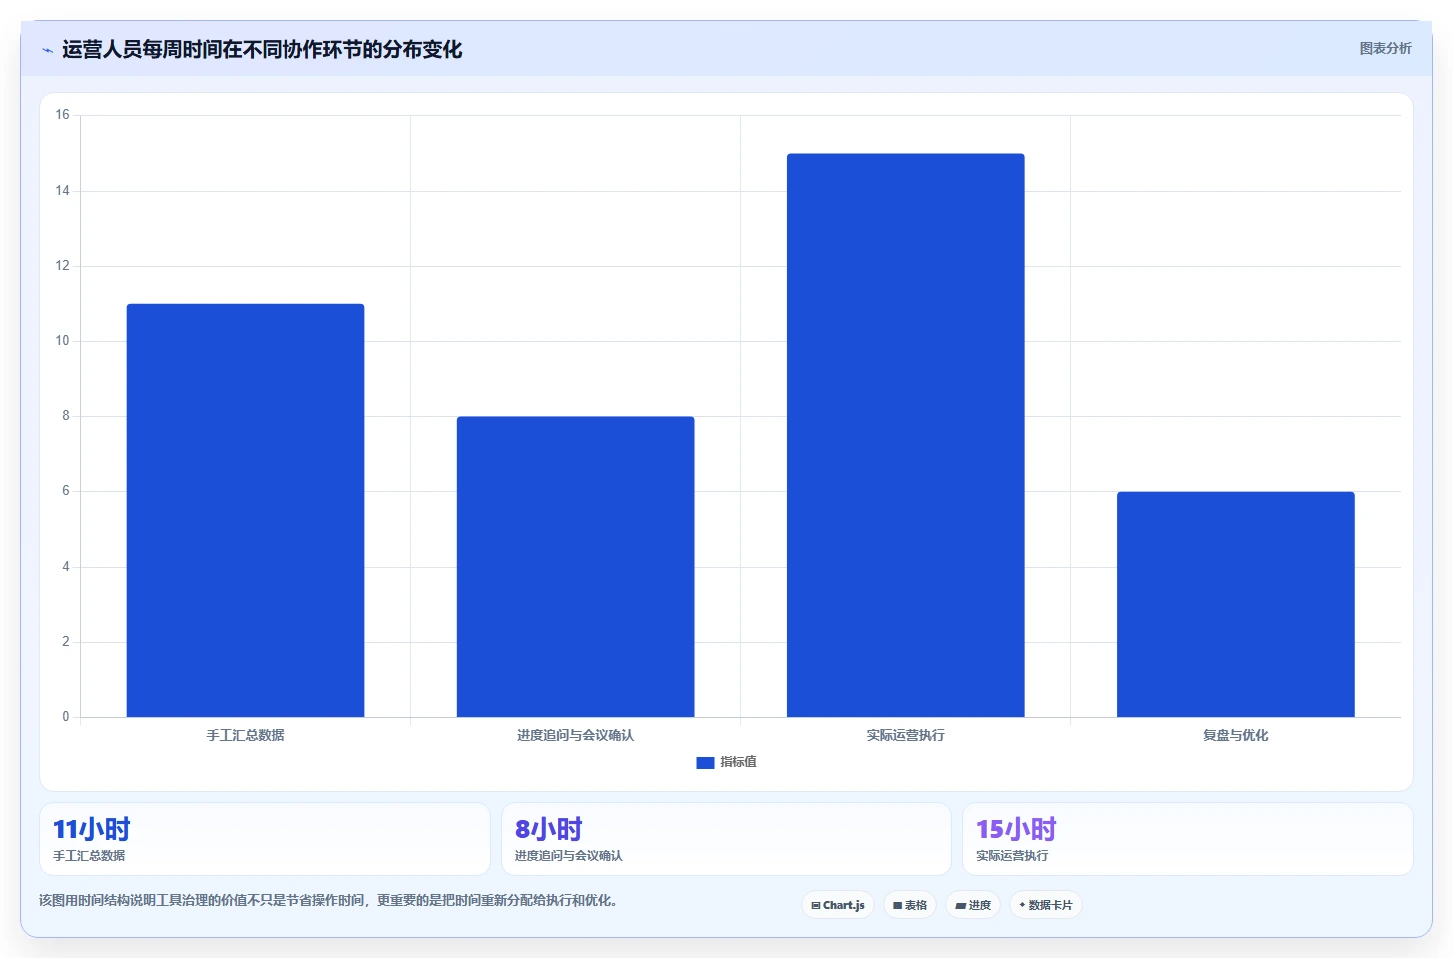Click the 实际运营执行 bar in the chart

(905, 435)
